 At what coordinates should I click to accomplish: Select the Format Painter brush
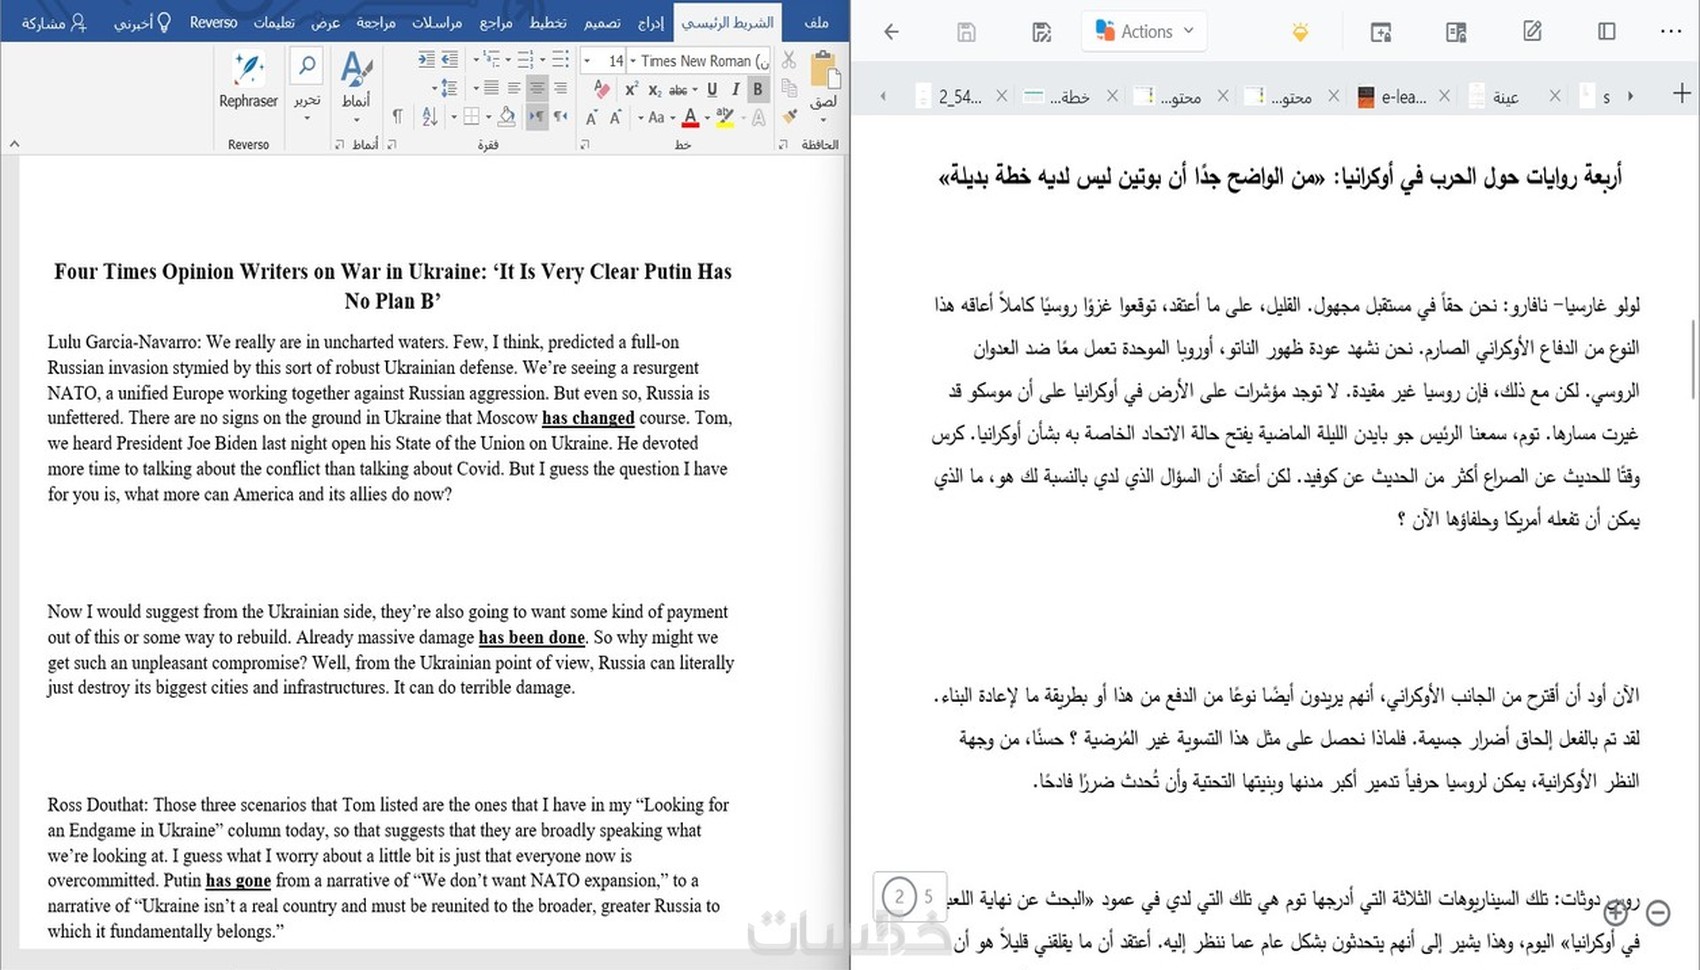coord(790,117)
